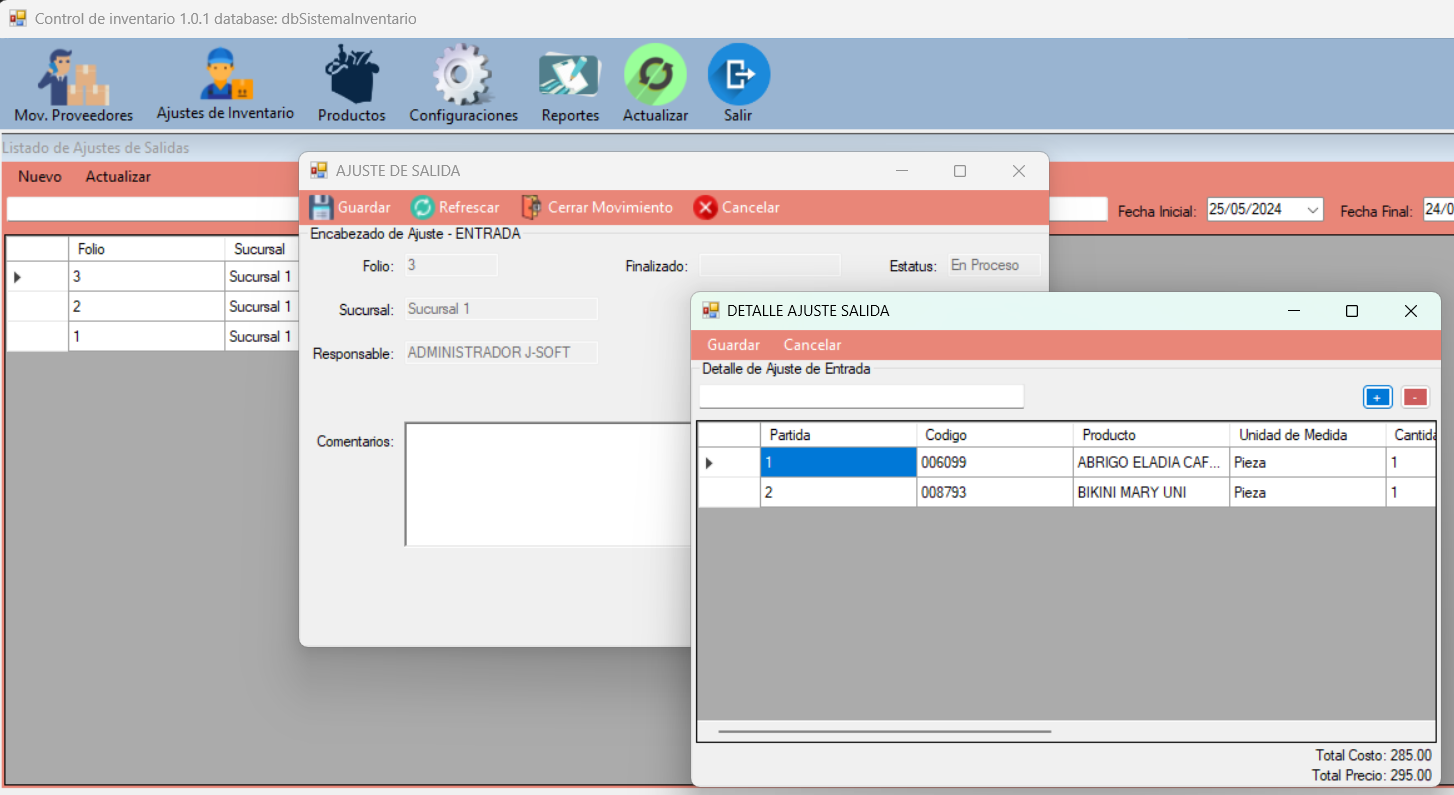Click the blue Salir exit icon
The width and height of the screenshot is (1454, 795).
click(738, 76)
